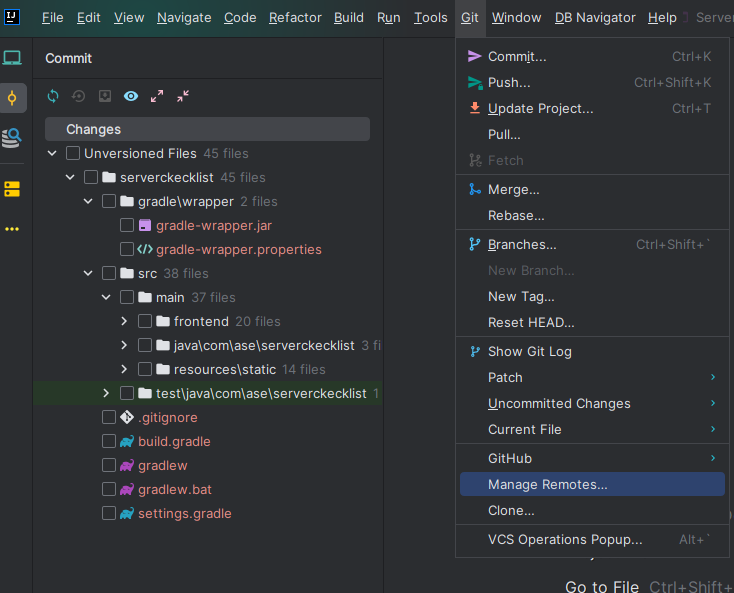Viewport: 734px width, 593px height.
Task: Click the Show Git Log icon
Action: [475, 351]
